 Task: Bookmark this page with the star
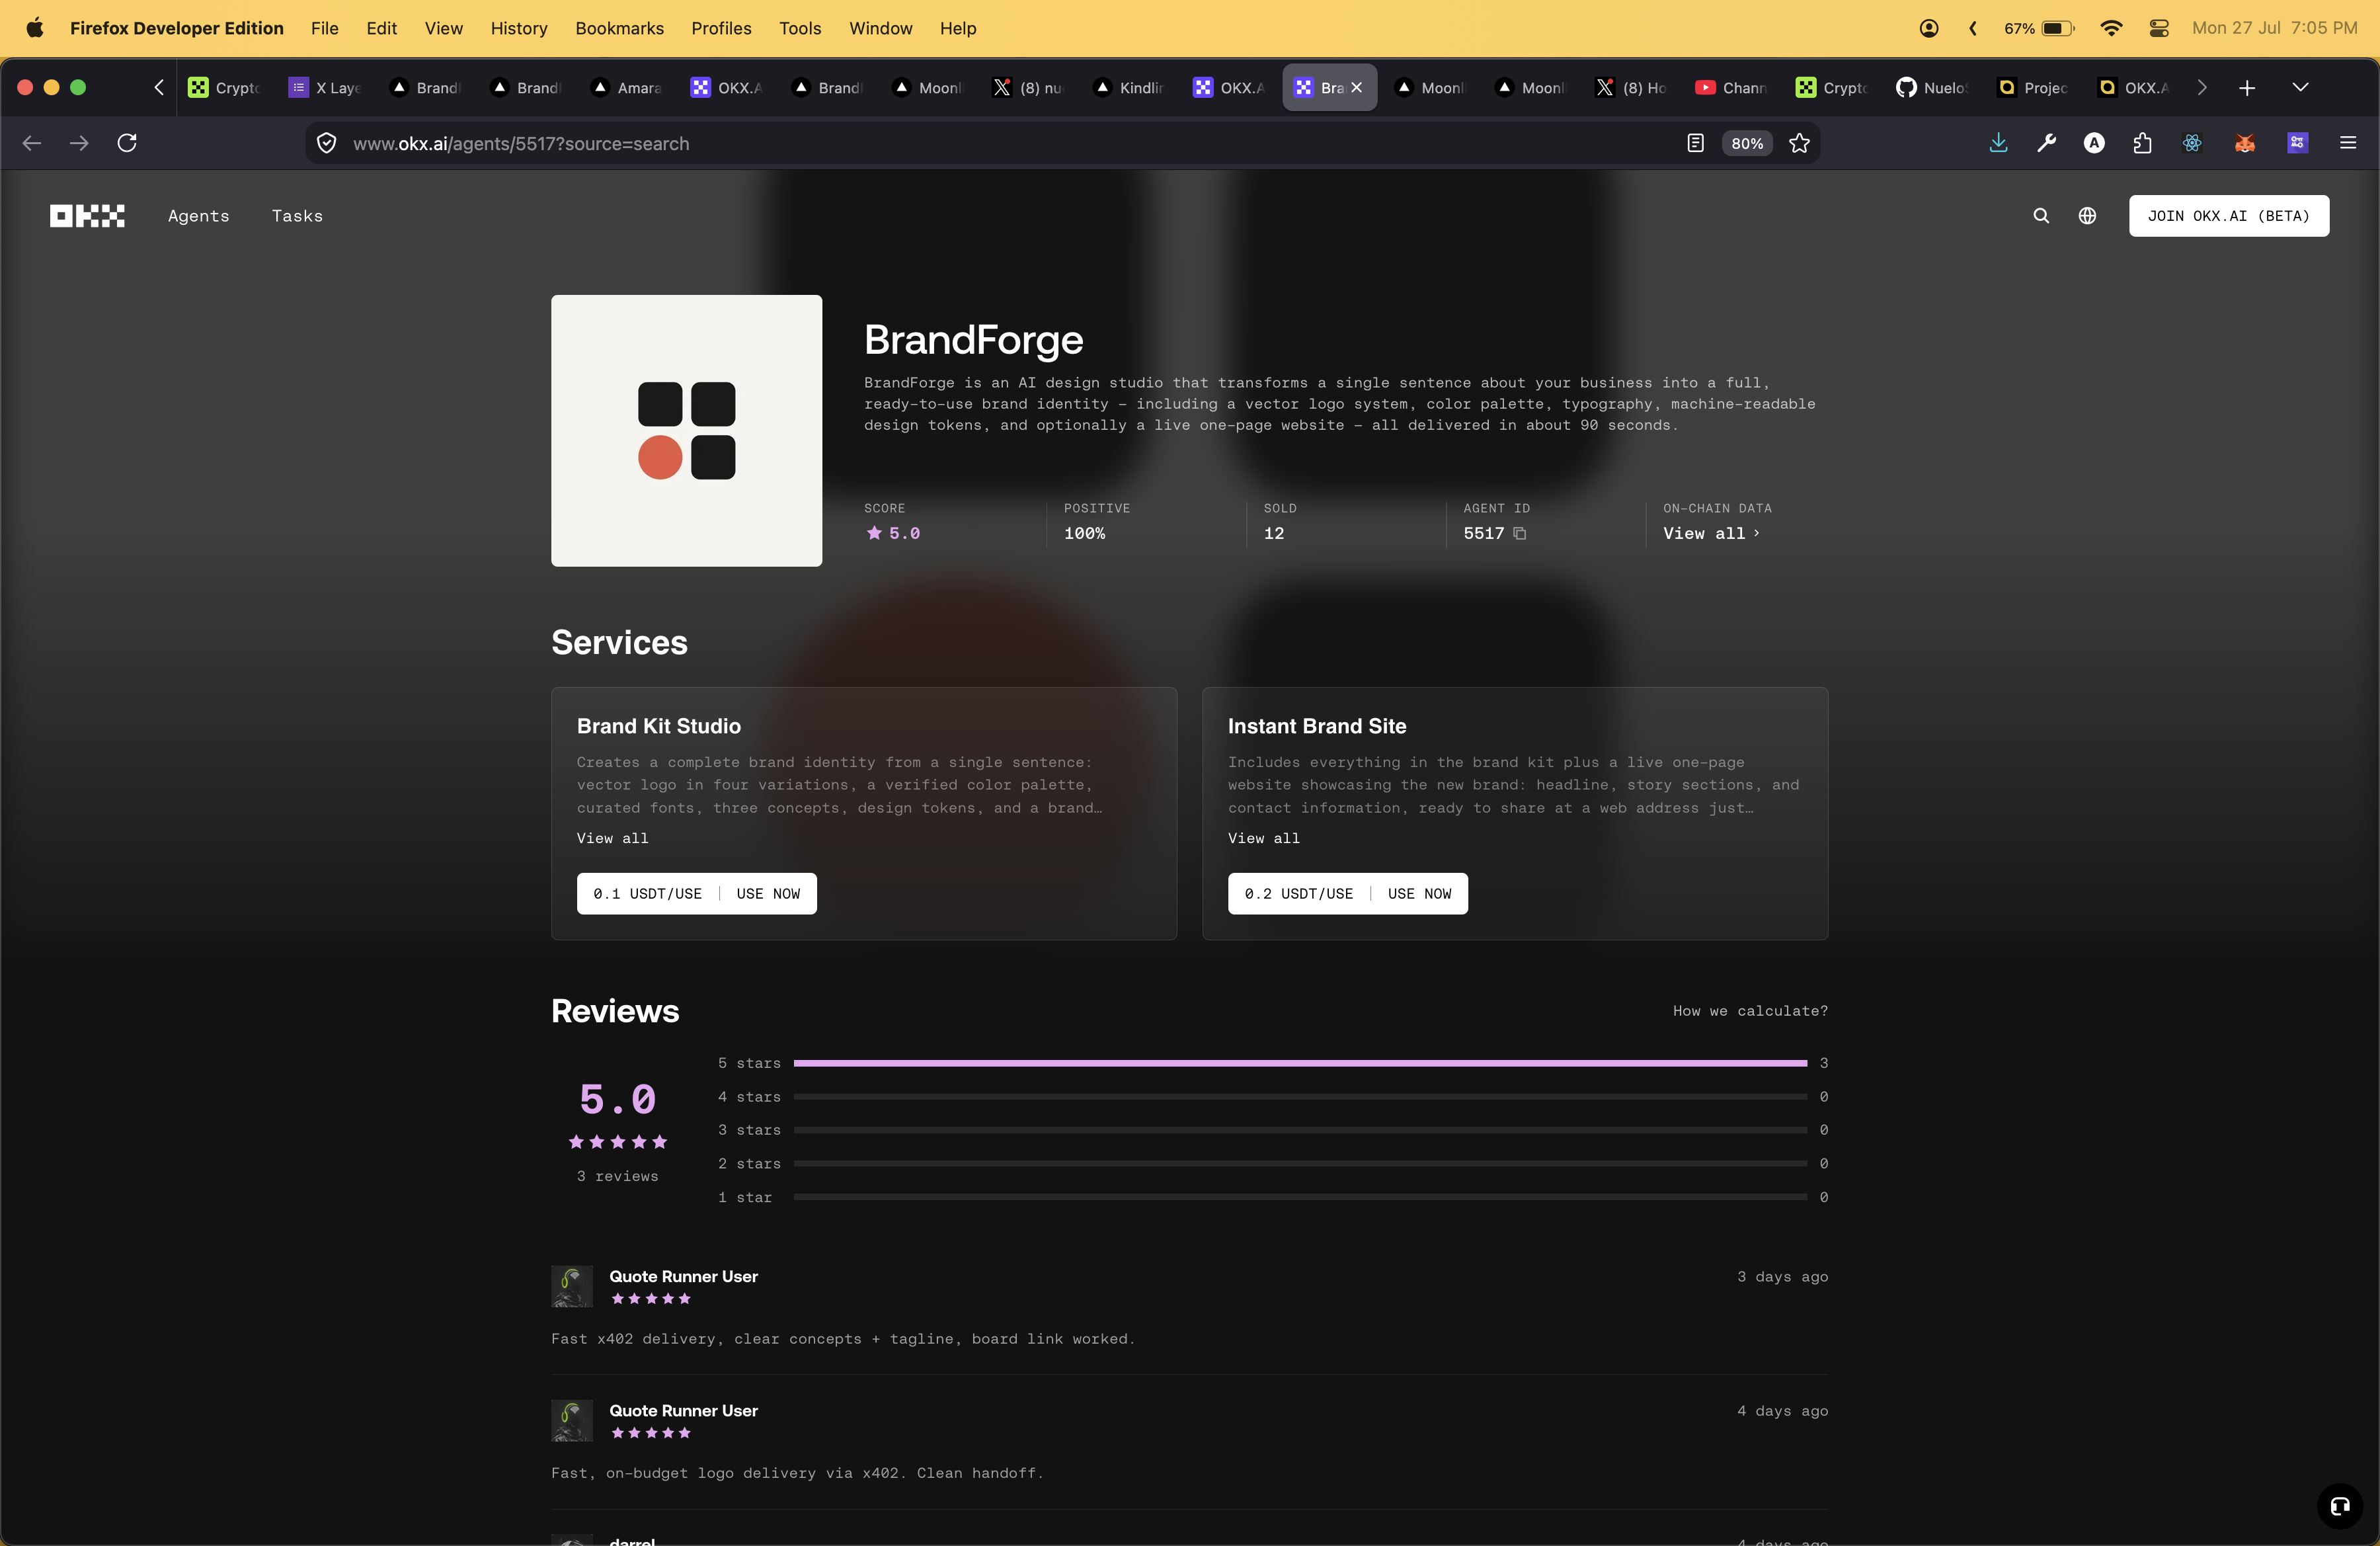click(x=1799, y=143)
